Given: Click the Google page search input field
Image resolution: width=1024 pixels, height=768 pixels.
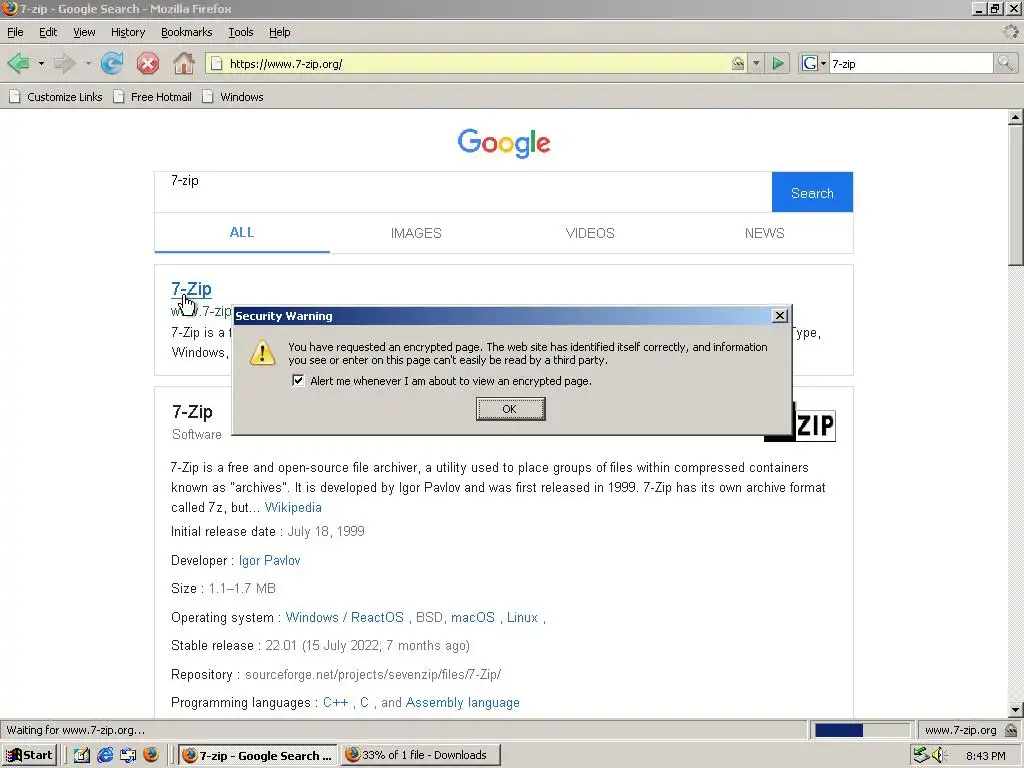Looking at the screenshot, I should click(463, 192).
